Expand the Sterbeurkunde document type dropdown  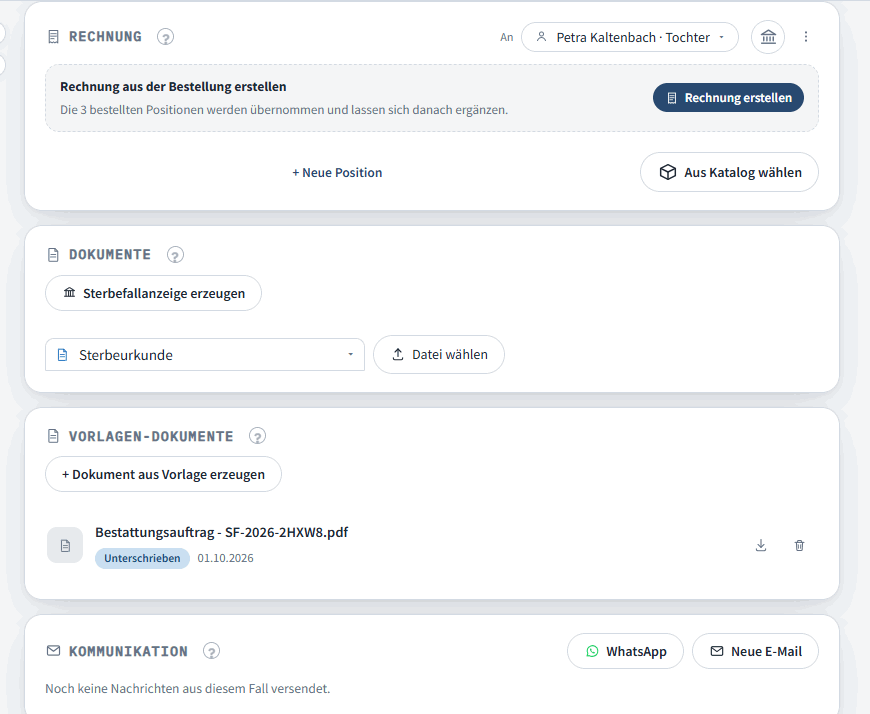205,355
